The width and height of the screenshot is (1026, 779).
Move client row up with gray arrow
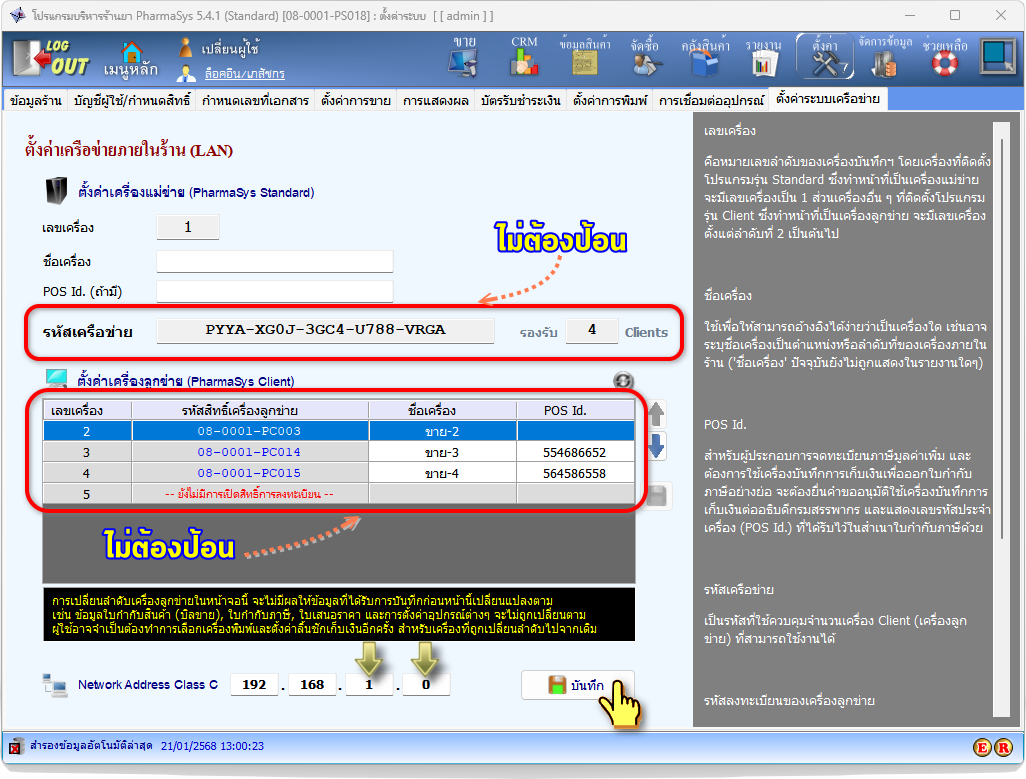pyautogui.click(x=656, y=413)
